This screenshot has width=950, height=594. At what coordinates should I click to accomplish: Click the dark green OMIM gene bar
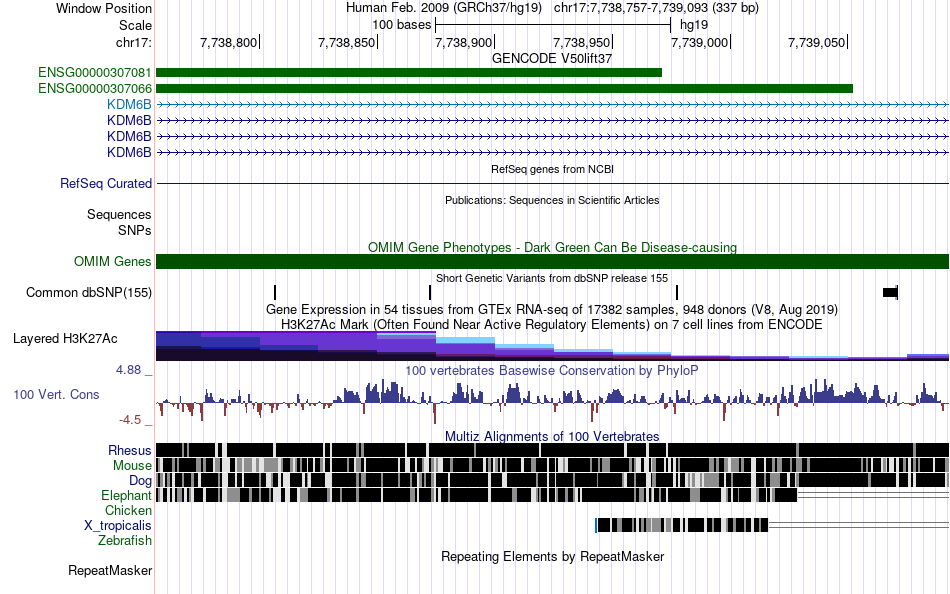553,261
